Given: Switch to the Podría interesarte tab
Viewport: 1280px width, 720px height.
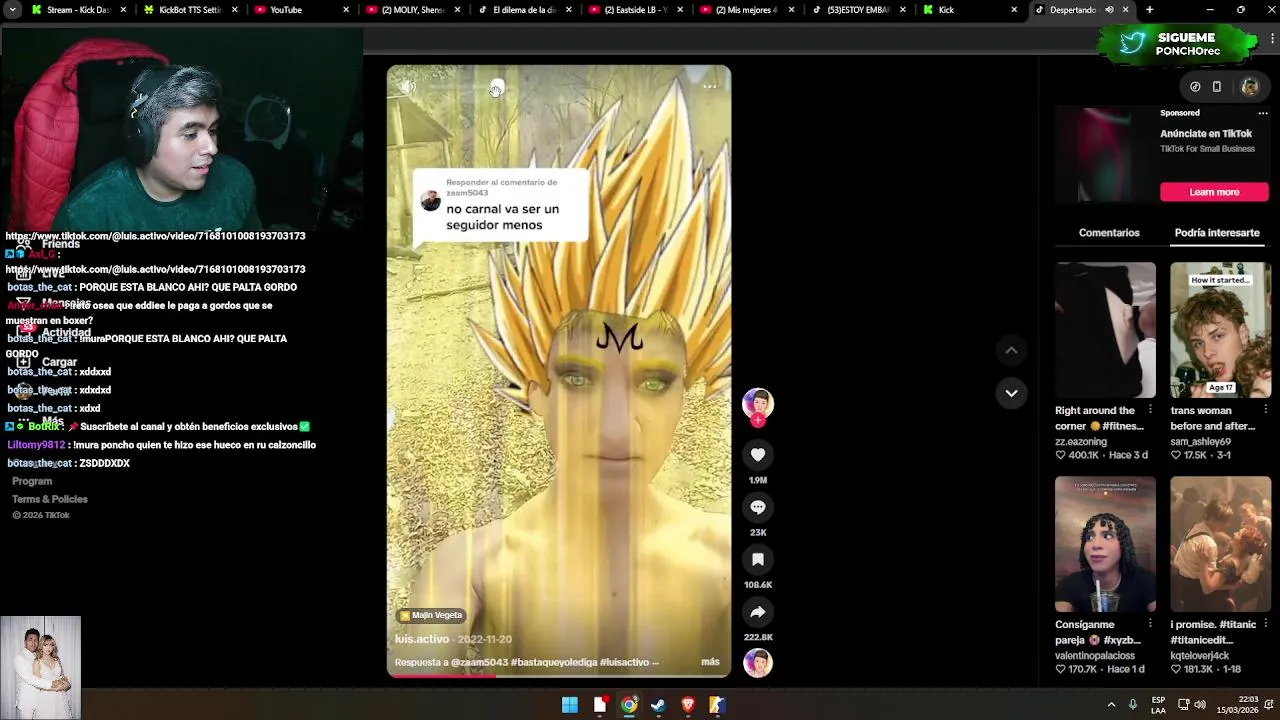Looking at the screenshot, I should click(x=1217, y=233).
